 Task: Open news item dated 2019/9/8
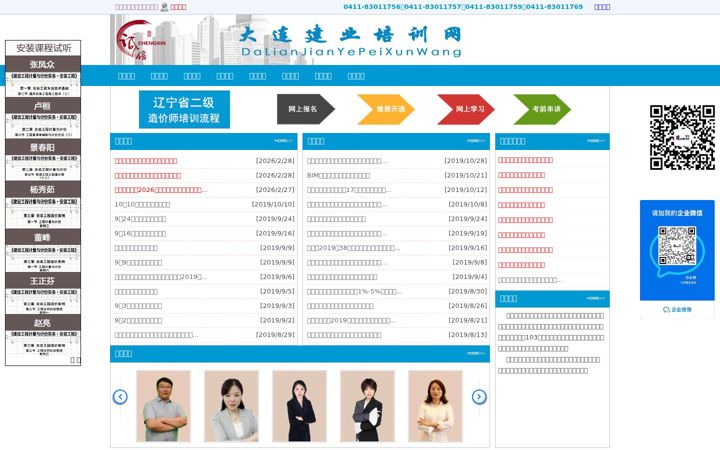click(347, 263)
